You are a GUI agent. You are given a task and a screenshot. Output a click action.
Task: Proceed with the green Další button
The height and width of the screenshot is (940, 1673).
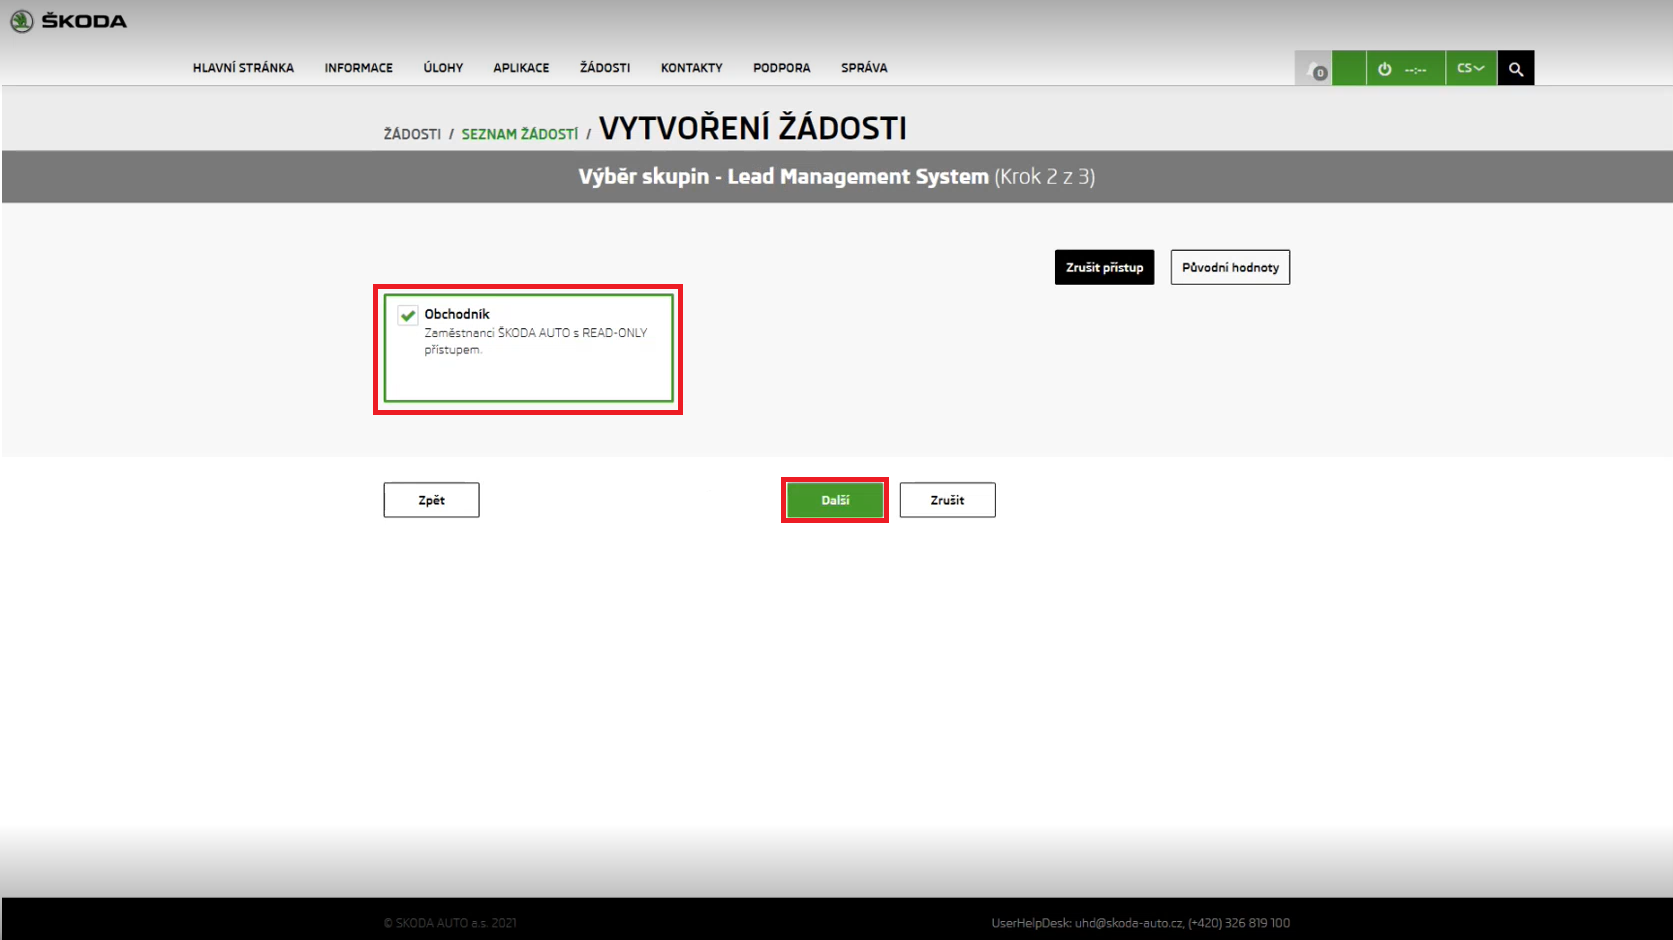point(835,500)
